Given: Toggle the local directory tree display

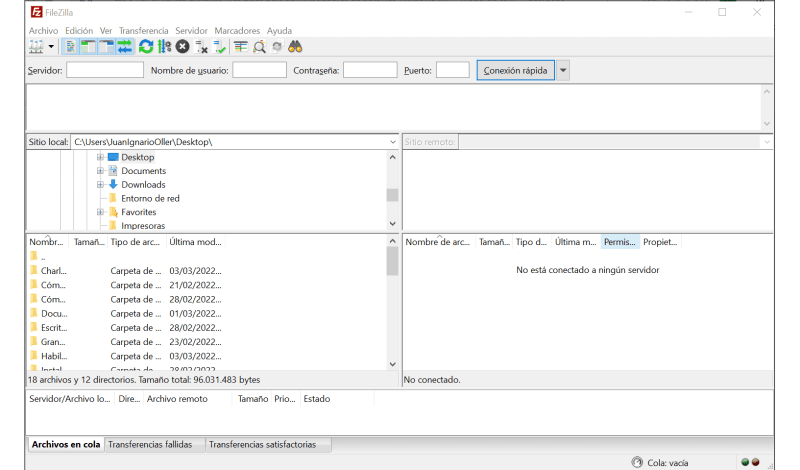Looking at the screenshot, I should [88, 47].
